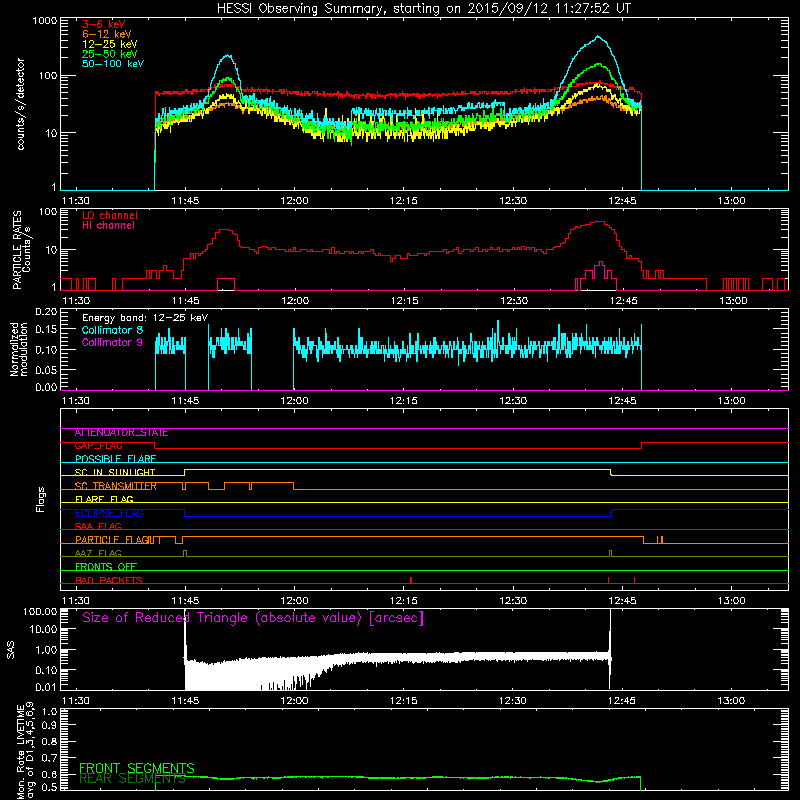Click the 12:15 tick under the flags panel
The height and width of the screenshot is (800, 800).
(x=404, y=601)
